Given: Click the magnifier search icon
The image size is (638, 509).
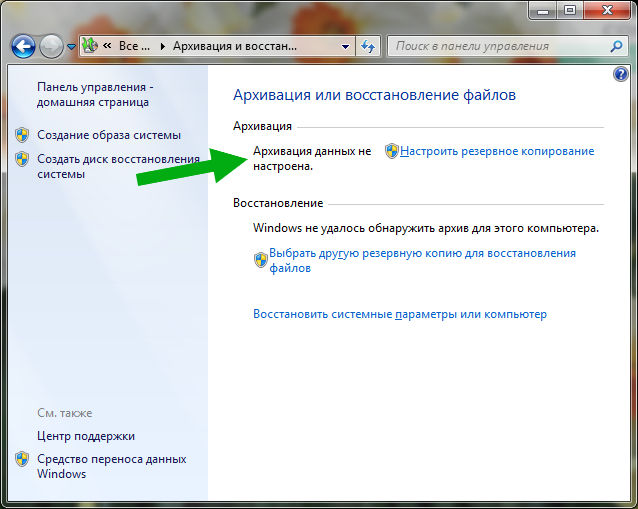Looking at the screenshot, I should pyautogui.click(x=617, y=46).
